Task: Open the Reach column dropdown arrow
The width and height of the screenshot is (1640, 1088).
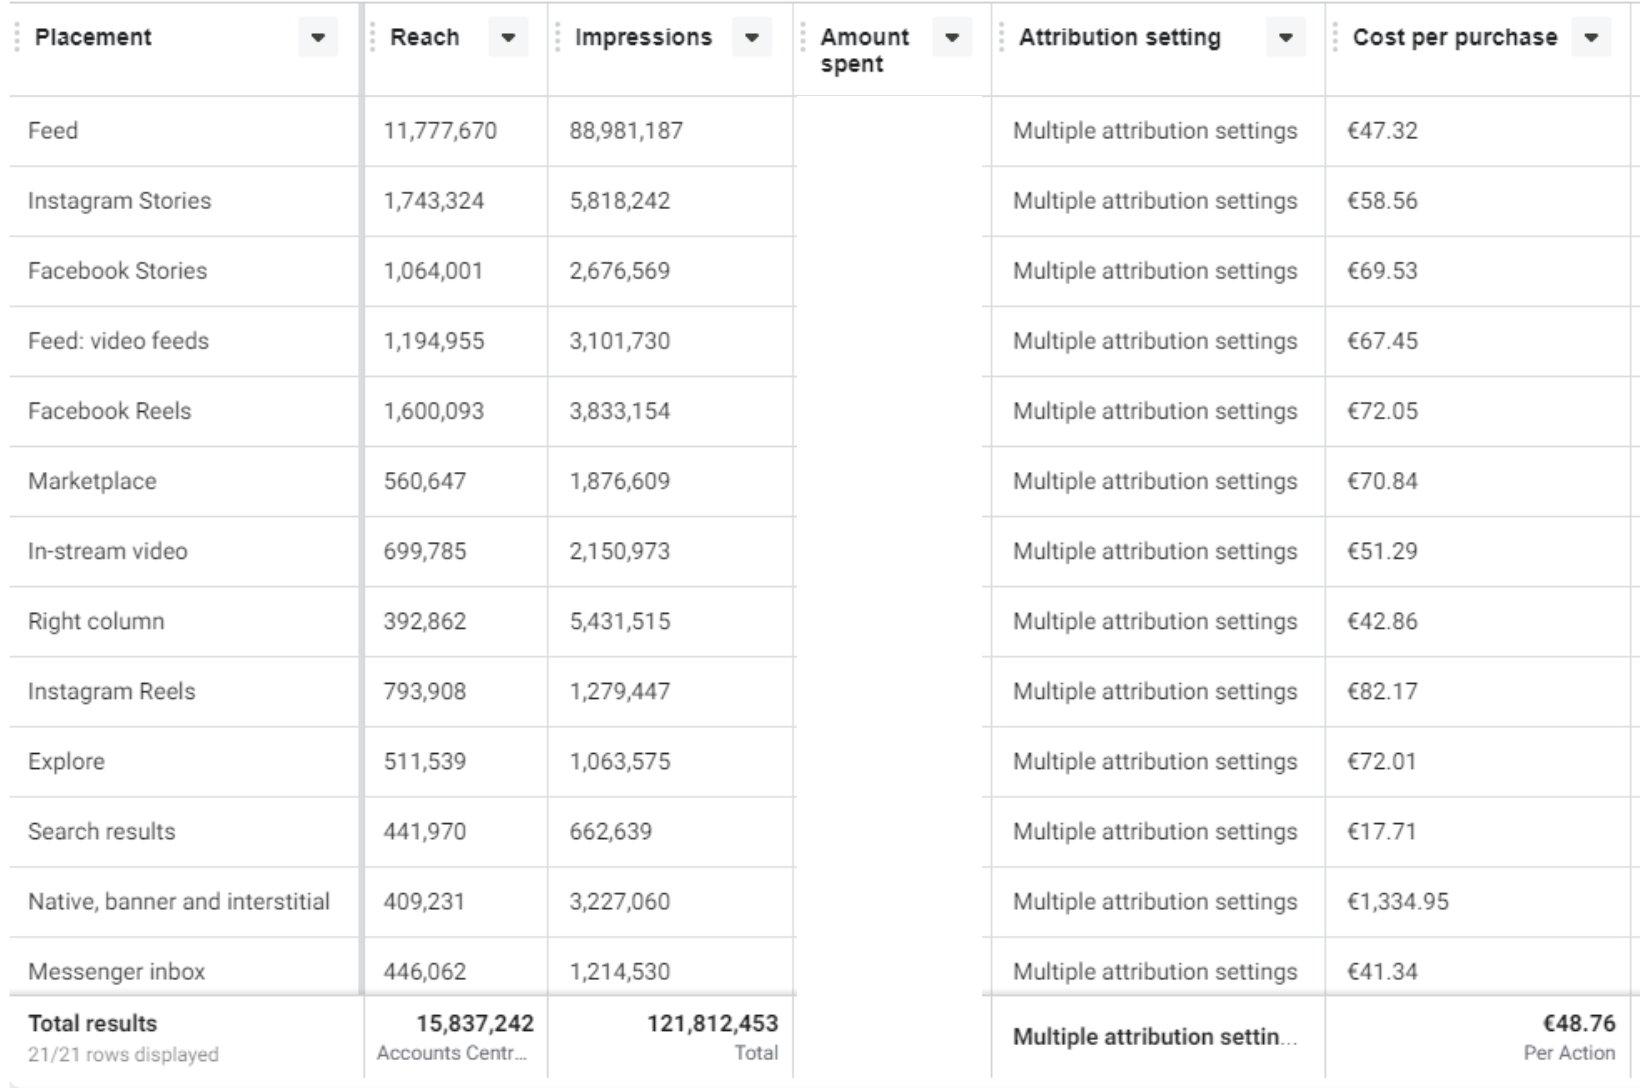Action: click(x=508, y=38)
